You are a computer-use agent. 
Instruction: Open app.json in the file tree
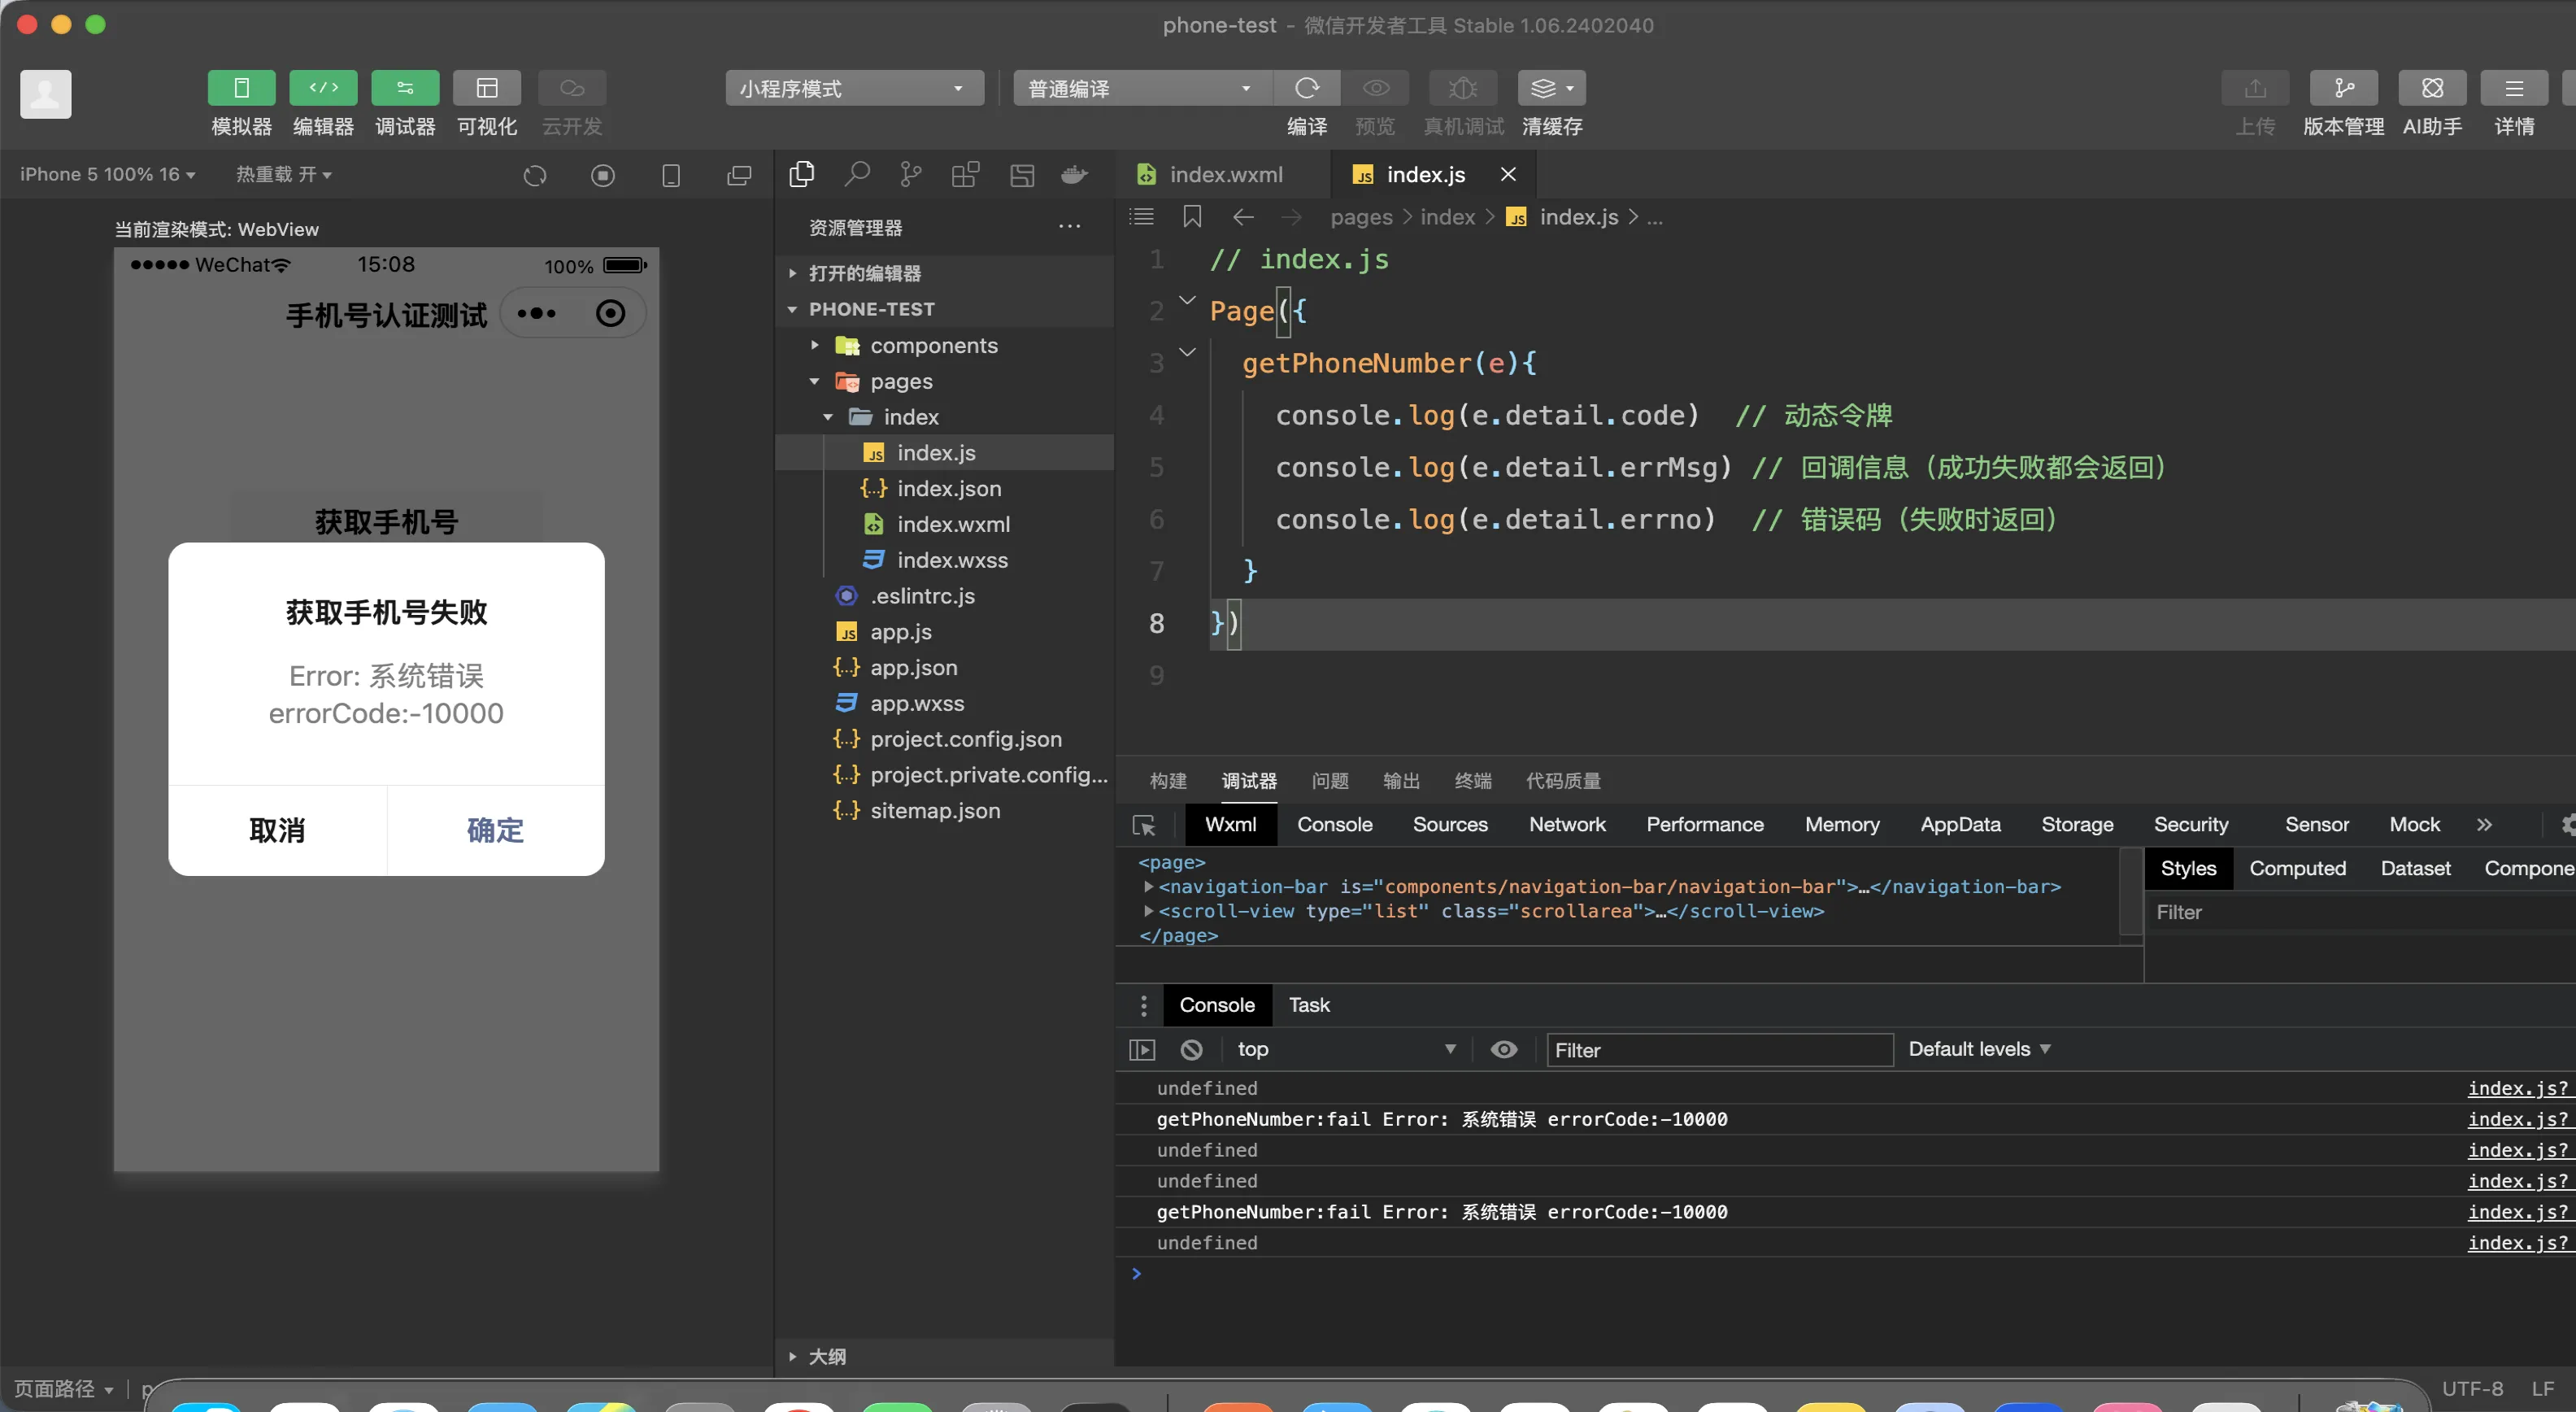click(x=913, y=667)
